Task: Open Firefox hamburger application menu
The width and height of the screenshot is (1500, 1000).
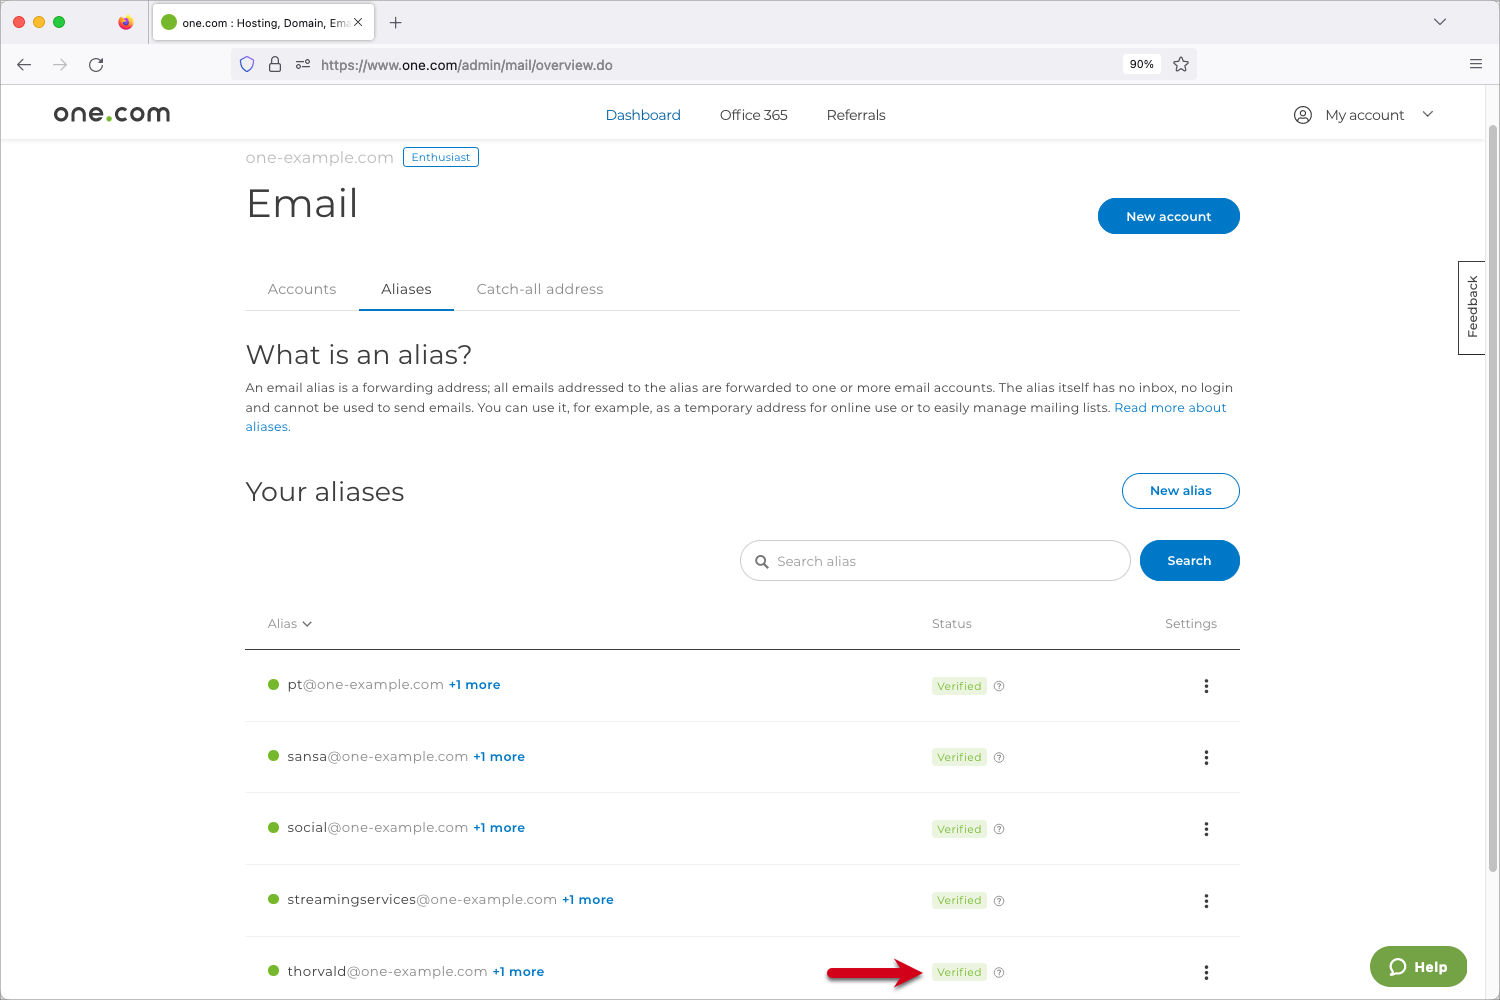Action: (1475, 65)
